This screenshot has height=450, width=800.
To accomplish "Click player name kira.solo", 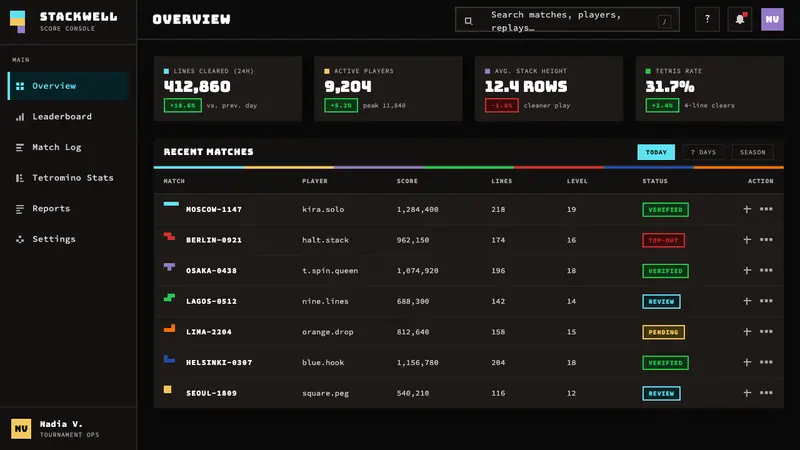I will (x=323, y=209).
